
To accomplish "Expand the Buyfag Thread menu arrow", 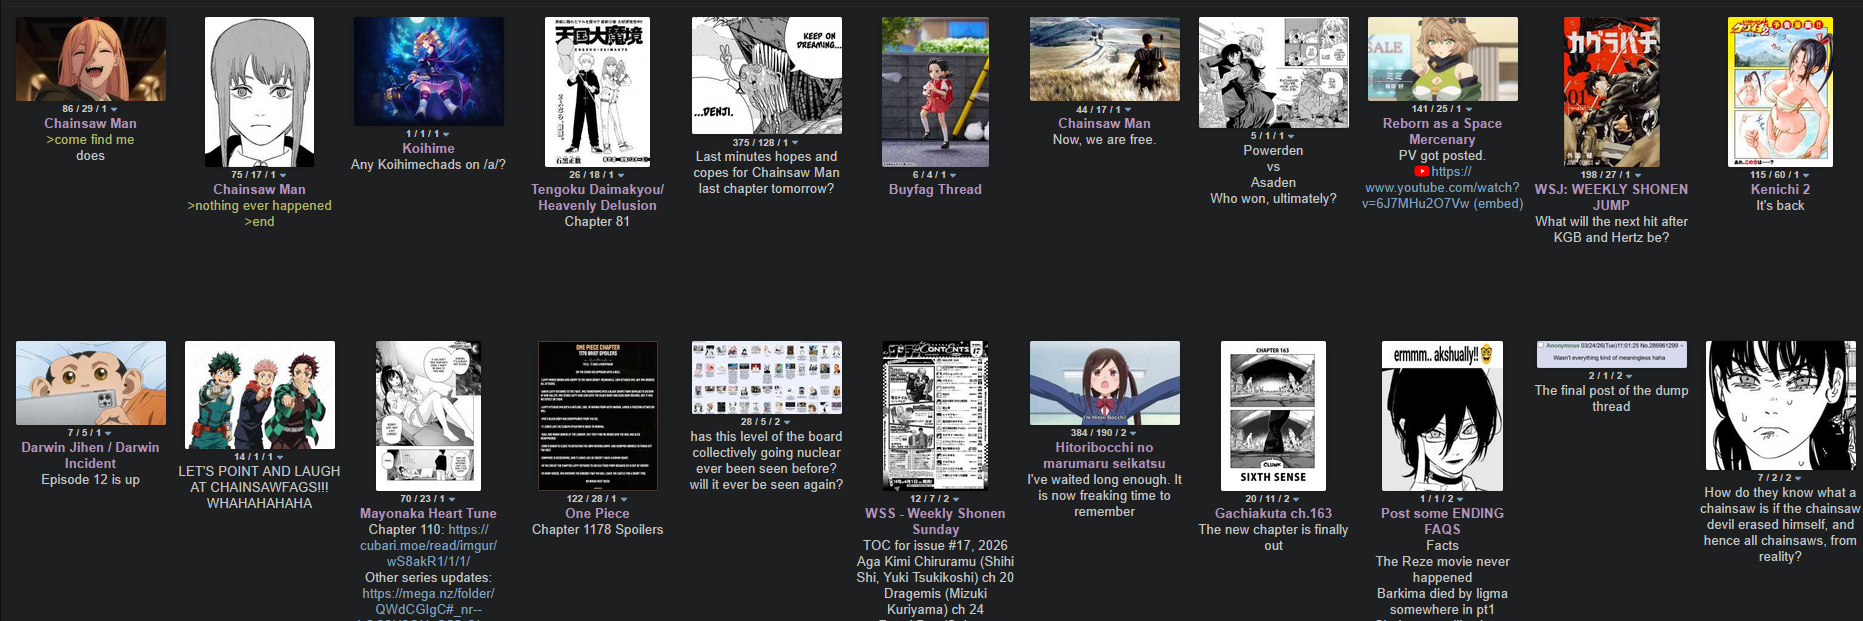I will pyautogui.click(x=952, y=175).
